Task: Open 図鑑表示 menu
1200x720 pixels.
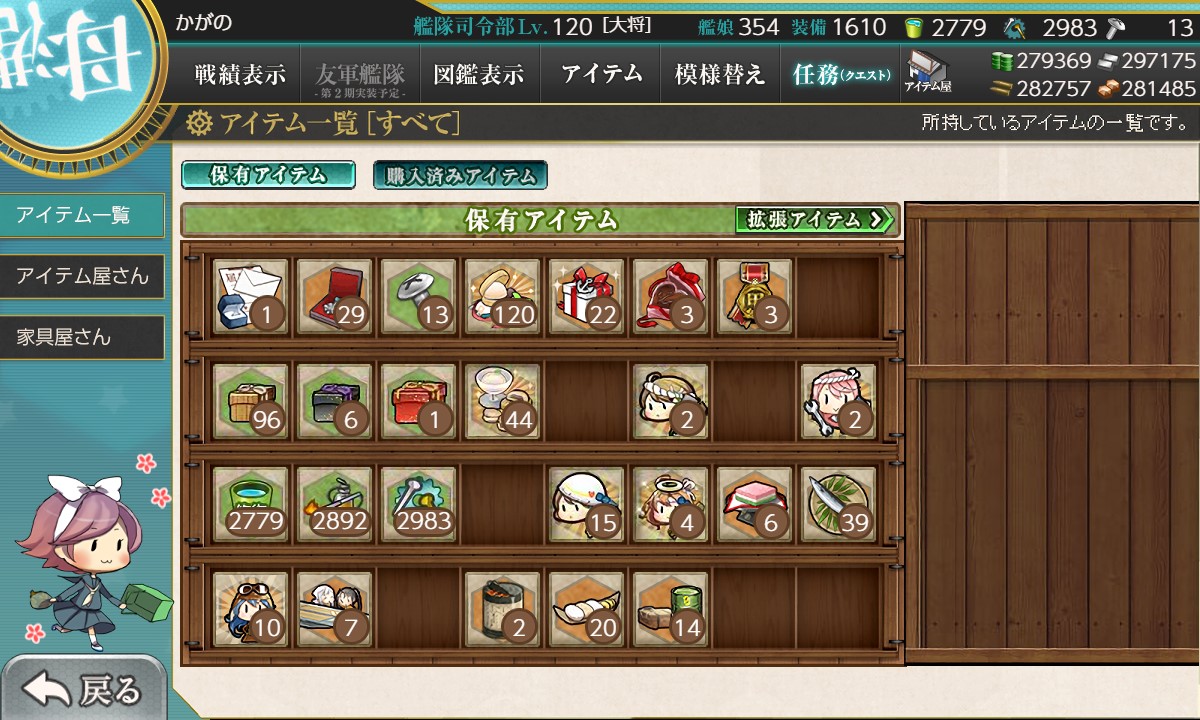Action: pos(479,74)
